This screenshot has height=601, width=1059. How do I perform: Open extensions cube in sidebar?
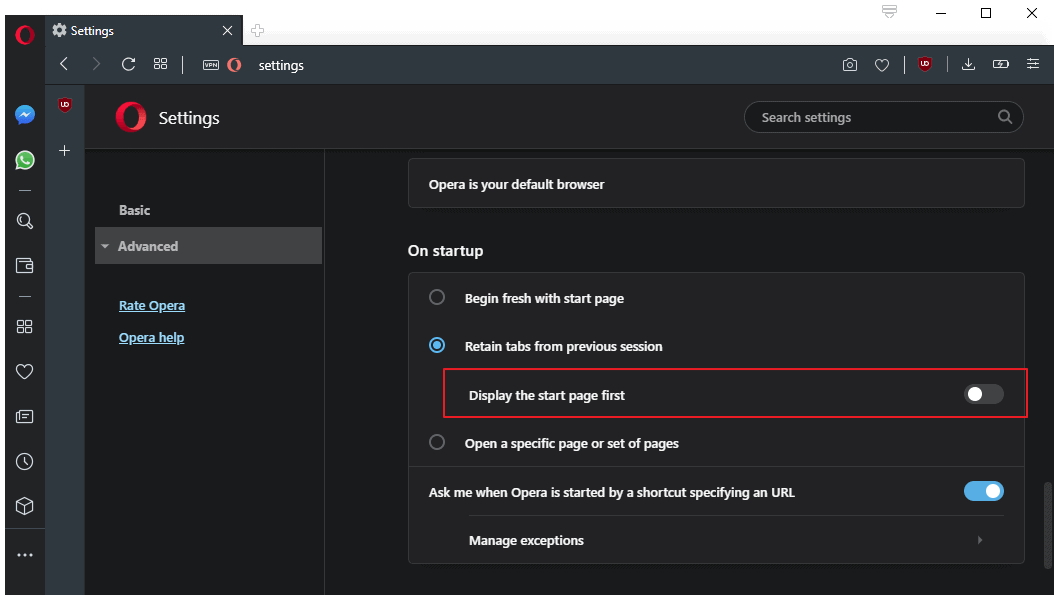25,506
